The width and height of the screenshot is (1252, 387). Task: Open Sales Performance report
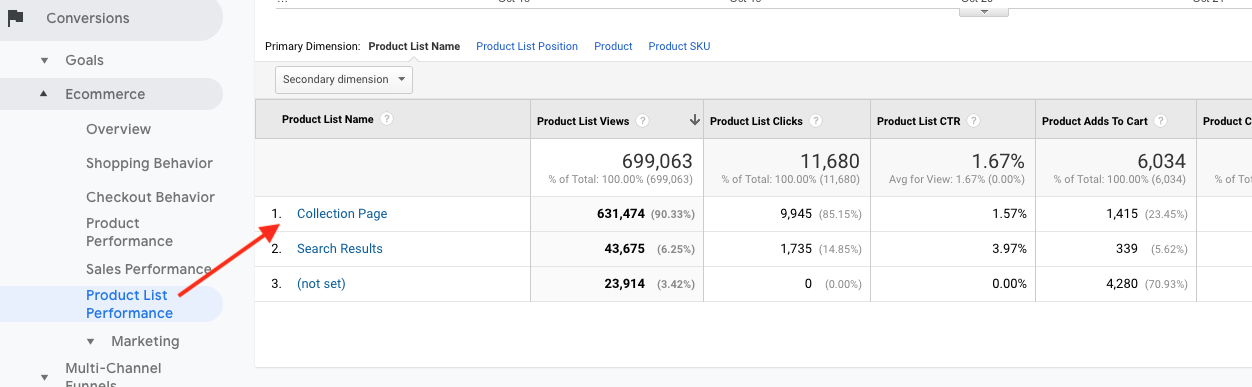tap(148, 269)
